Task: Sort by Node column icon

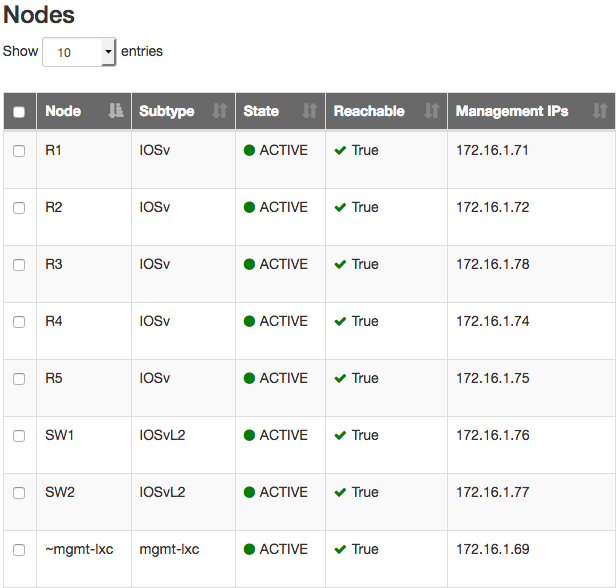Action: click(116, 111)
